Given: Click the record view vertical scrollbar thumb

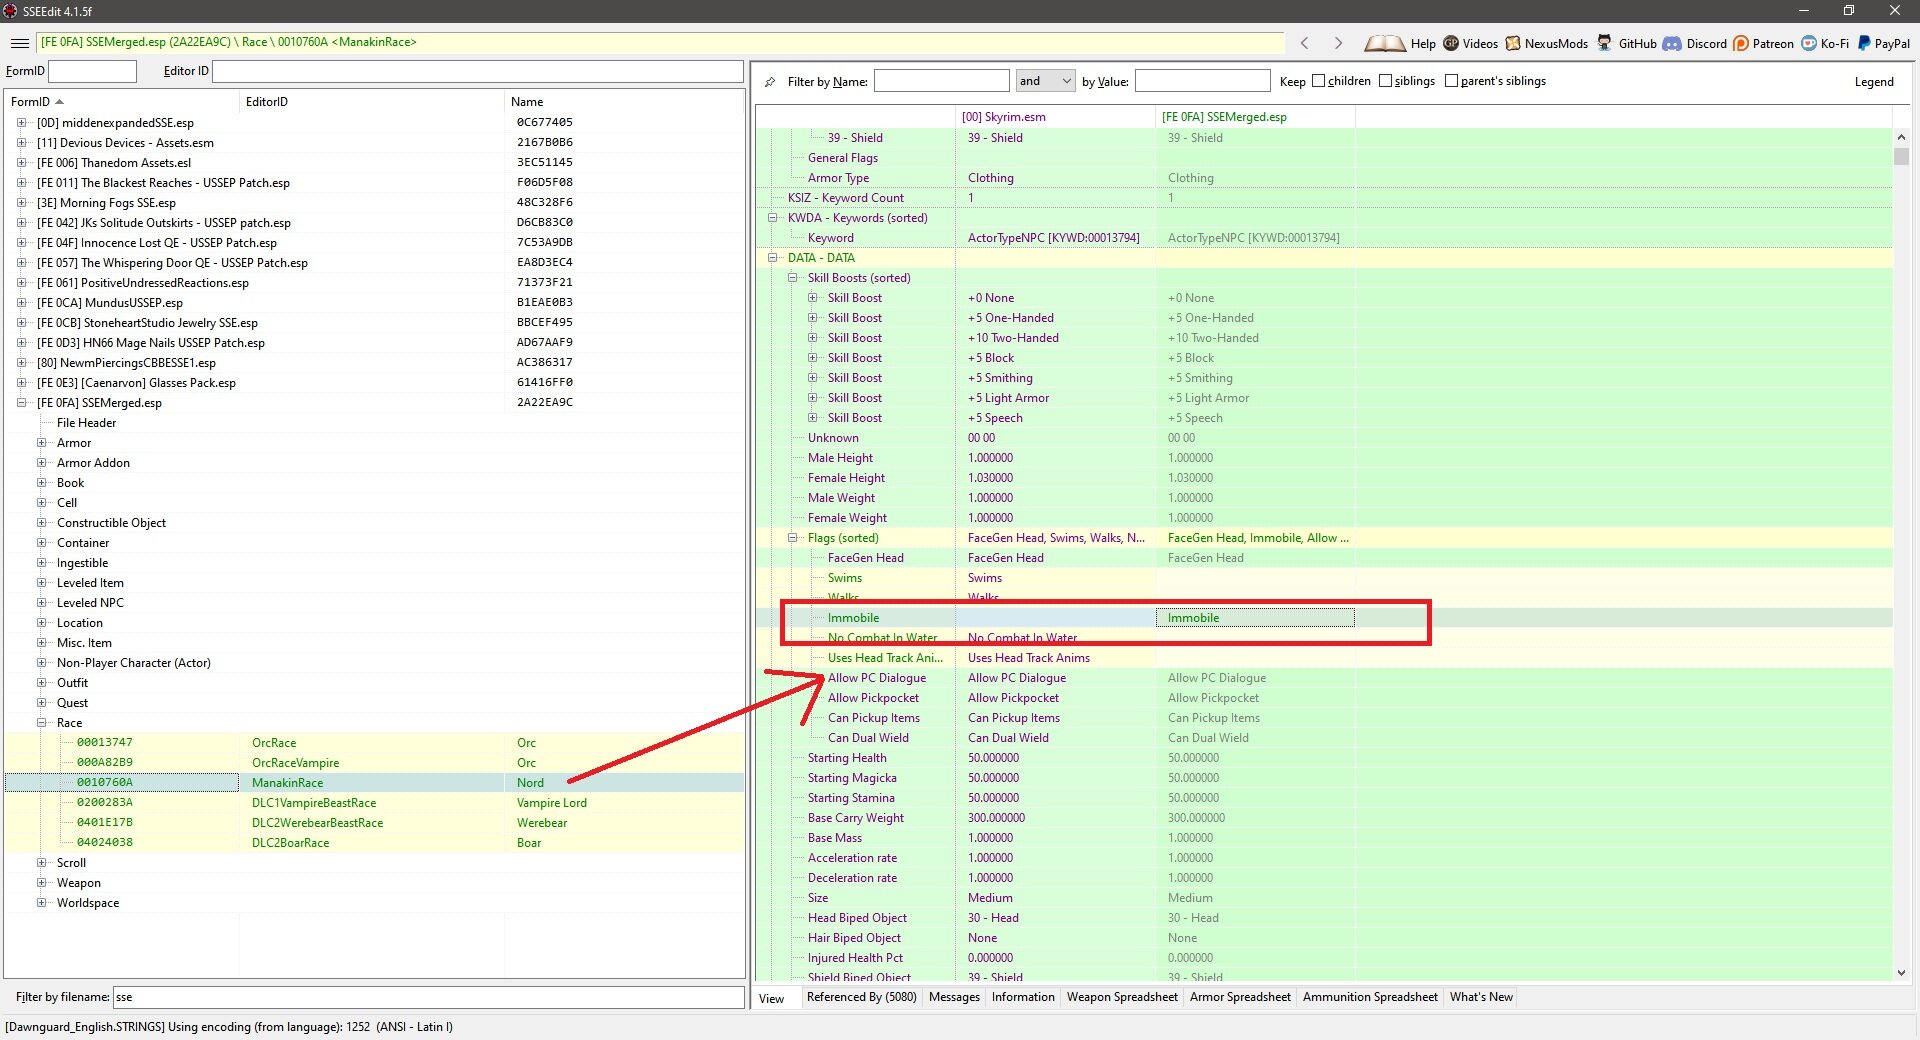Looking at the screenshot, I should pyautogui.click(x=1901, y=156).
